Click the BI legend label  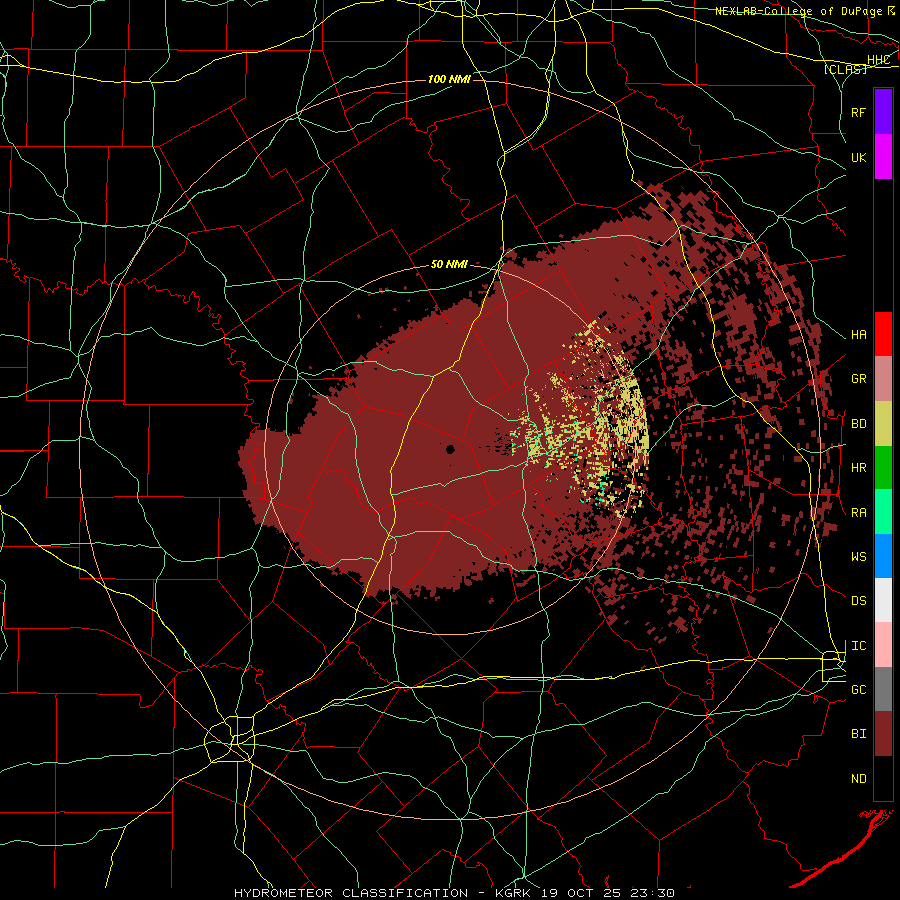click(x=858, y=734)
